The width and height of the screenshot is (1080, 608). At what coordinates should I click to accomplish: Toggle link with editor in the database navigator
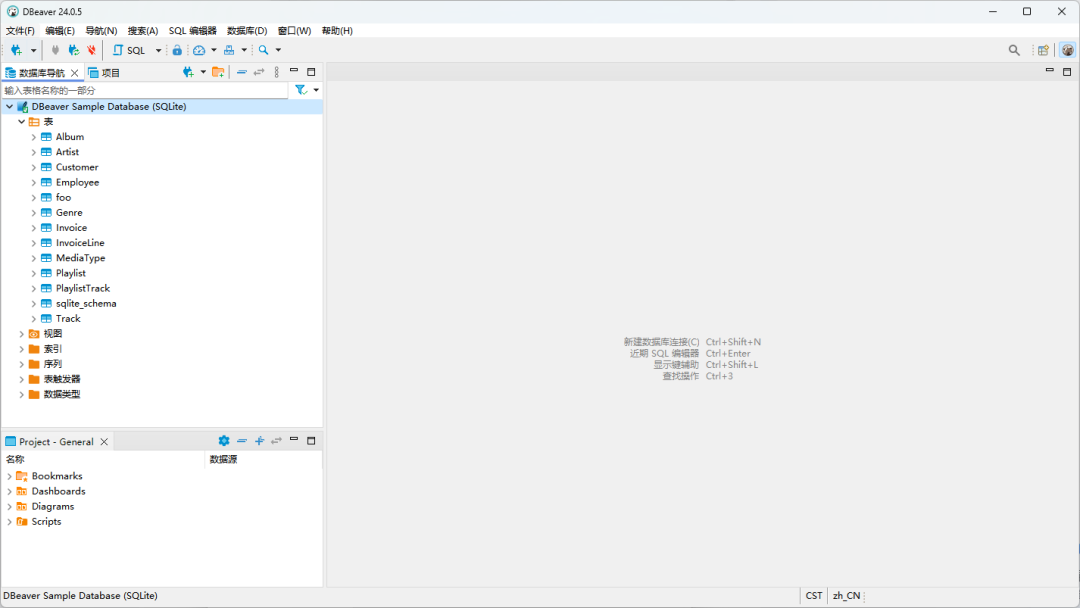[259, 72]
